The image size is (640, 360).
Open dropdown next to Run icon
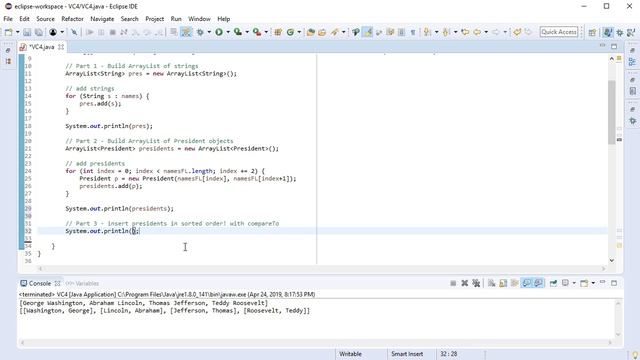point(228,32)
